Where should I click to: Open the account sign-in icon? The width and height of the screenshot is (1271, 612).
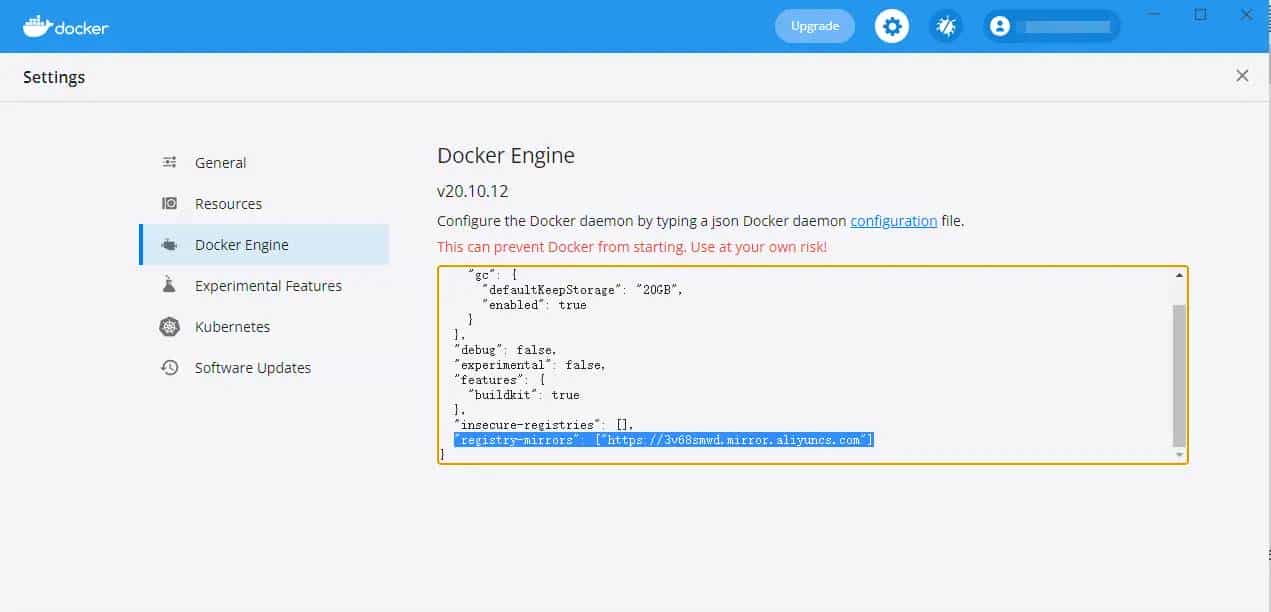(x=1000, y=26)
